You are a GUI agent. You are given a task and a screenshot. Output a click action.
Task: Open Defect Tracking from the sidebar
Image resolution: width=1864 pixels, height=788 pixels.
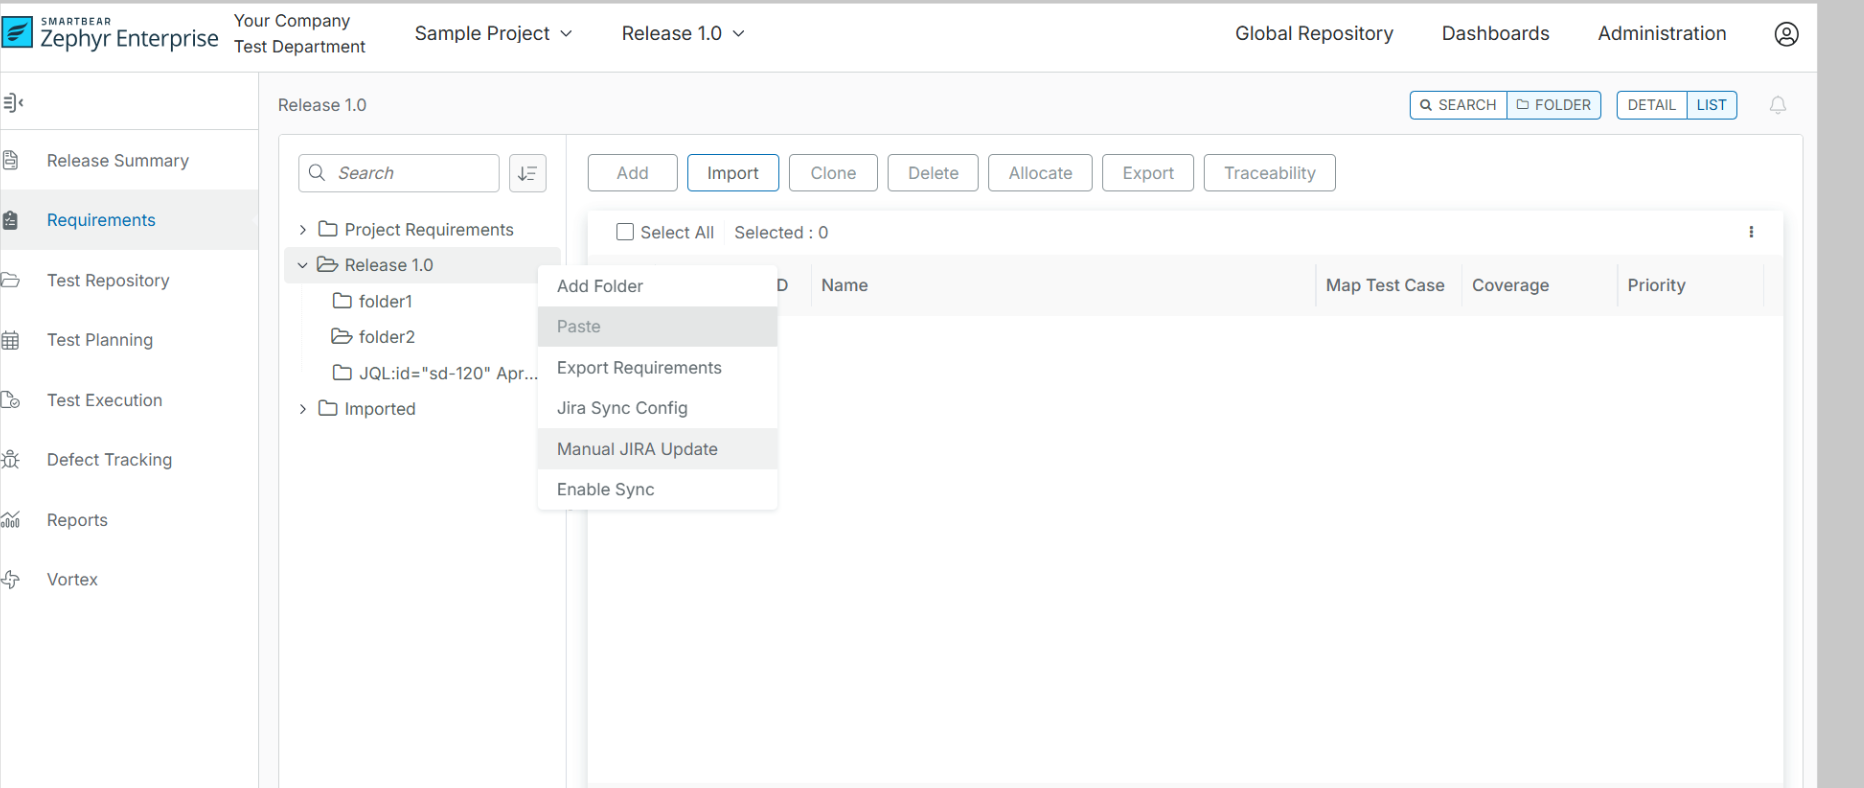point(109,460)
